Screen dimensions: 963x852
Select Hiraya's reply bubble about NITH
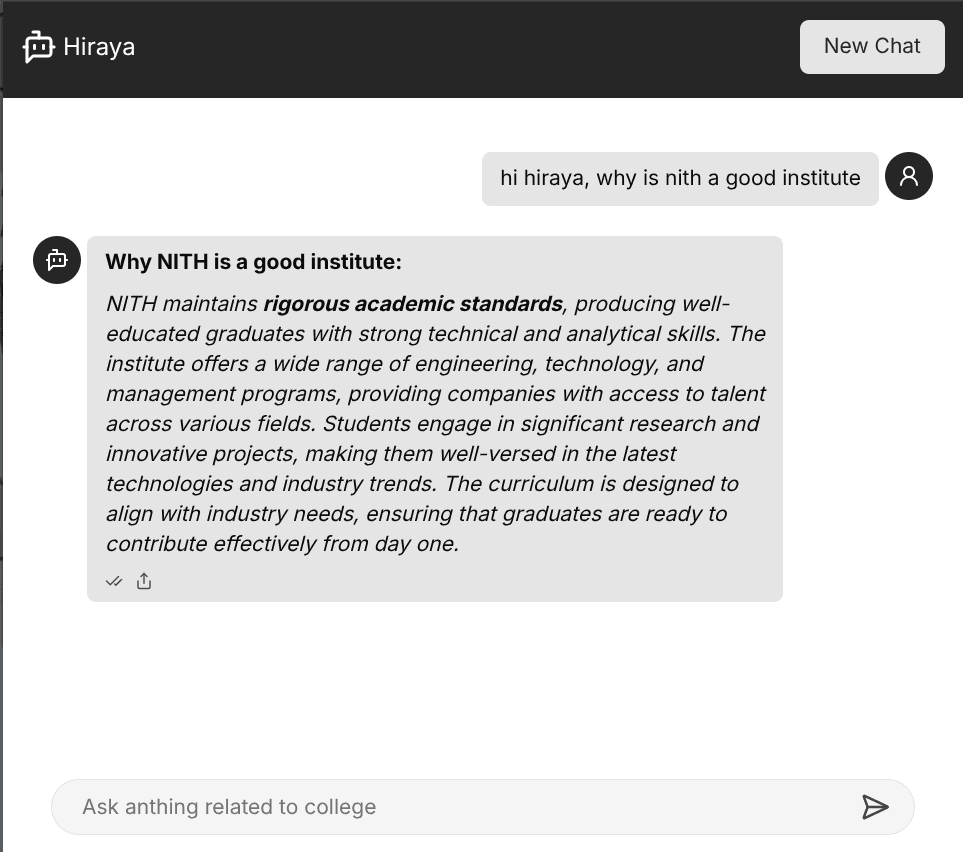pos(435,417)
